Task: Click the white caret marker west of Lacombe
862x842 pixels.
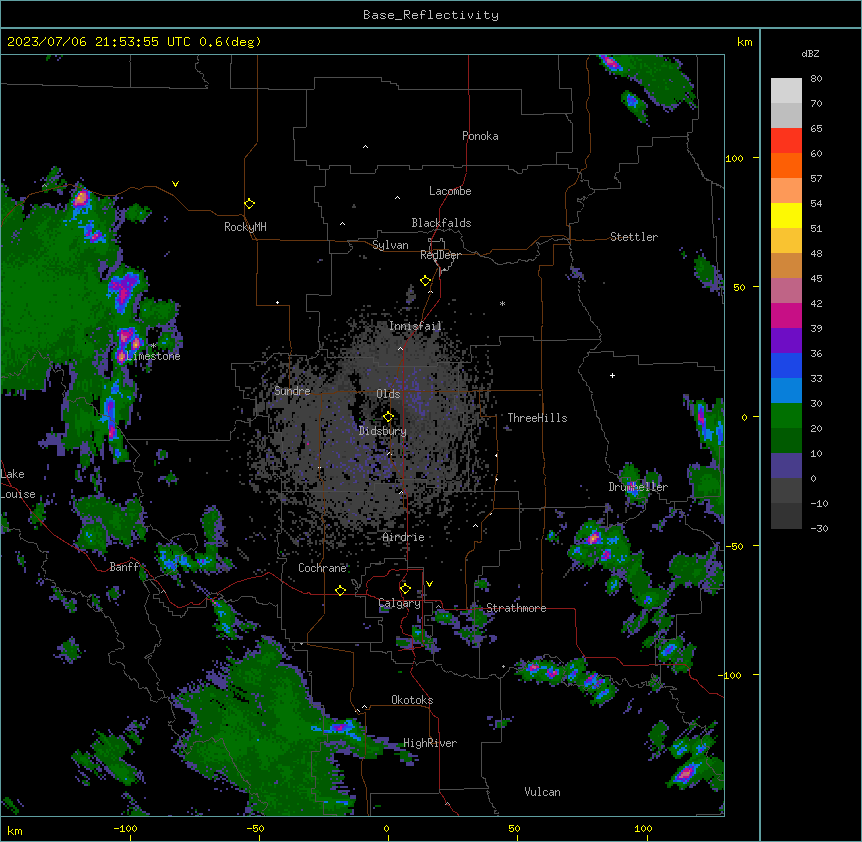Action: coord(397,198)
